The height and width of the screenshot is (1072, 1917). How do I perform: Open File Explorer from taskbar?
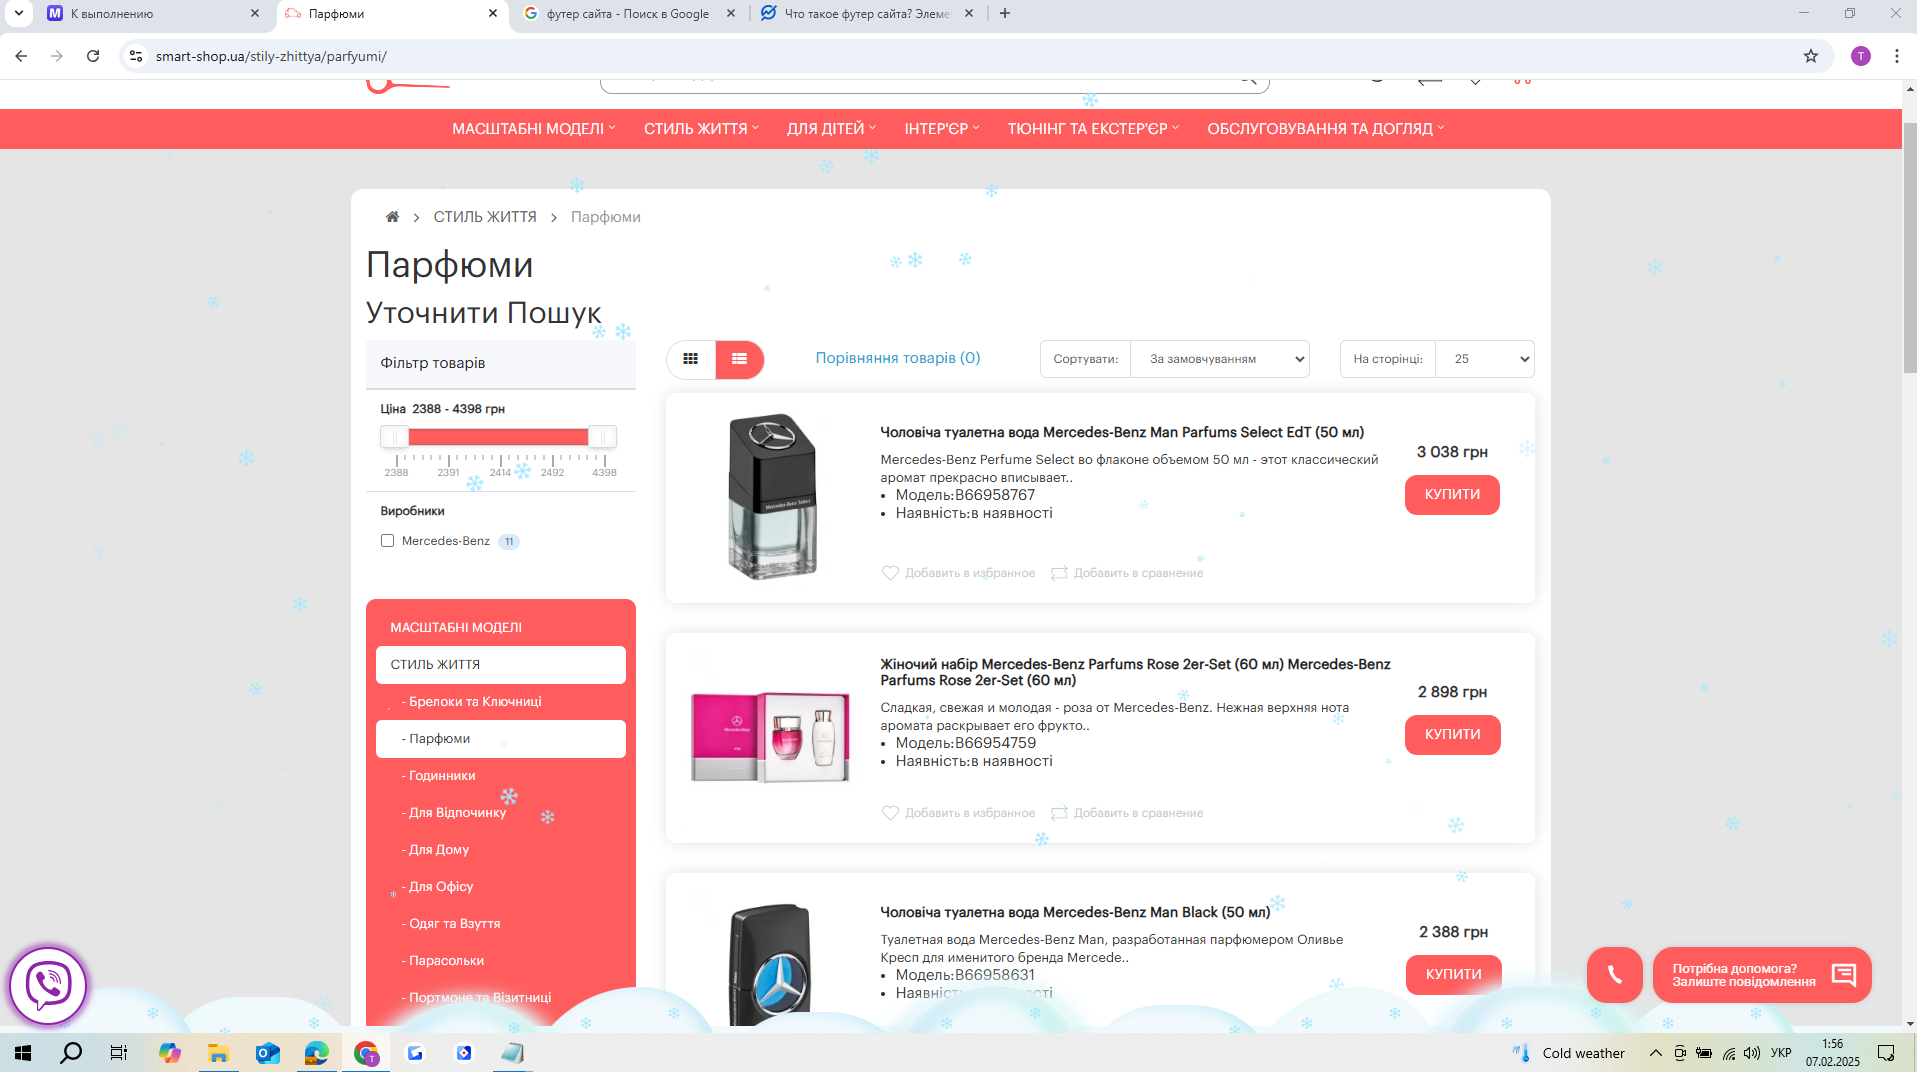(218, 1053)
